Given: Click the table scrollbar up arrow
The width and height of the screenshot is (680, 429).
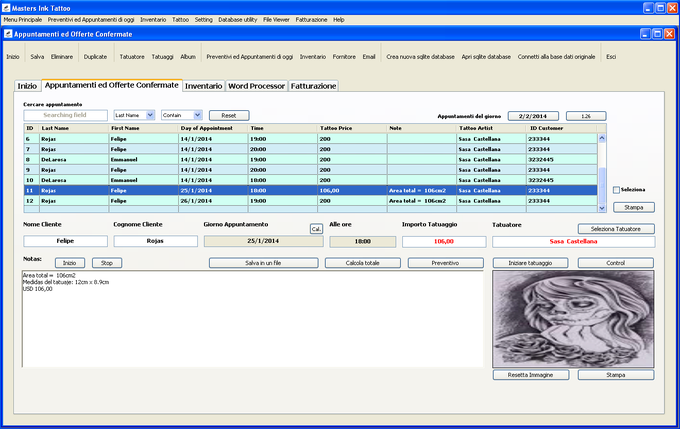Looking at the screenshot, I should tap(602, 138).
